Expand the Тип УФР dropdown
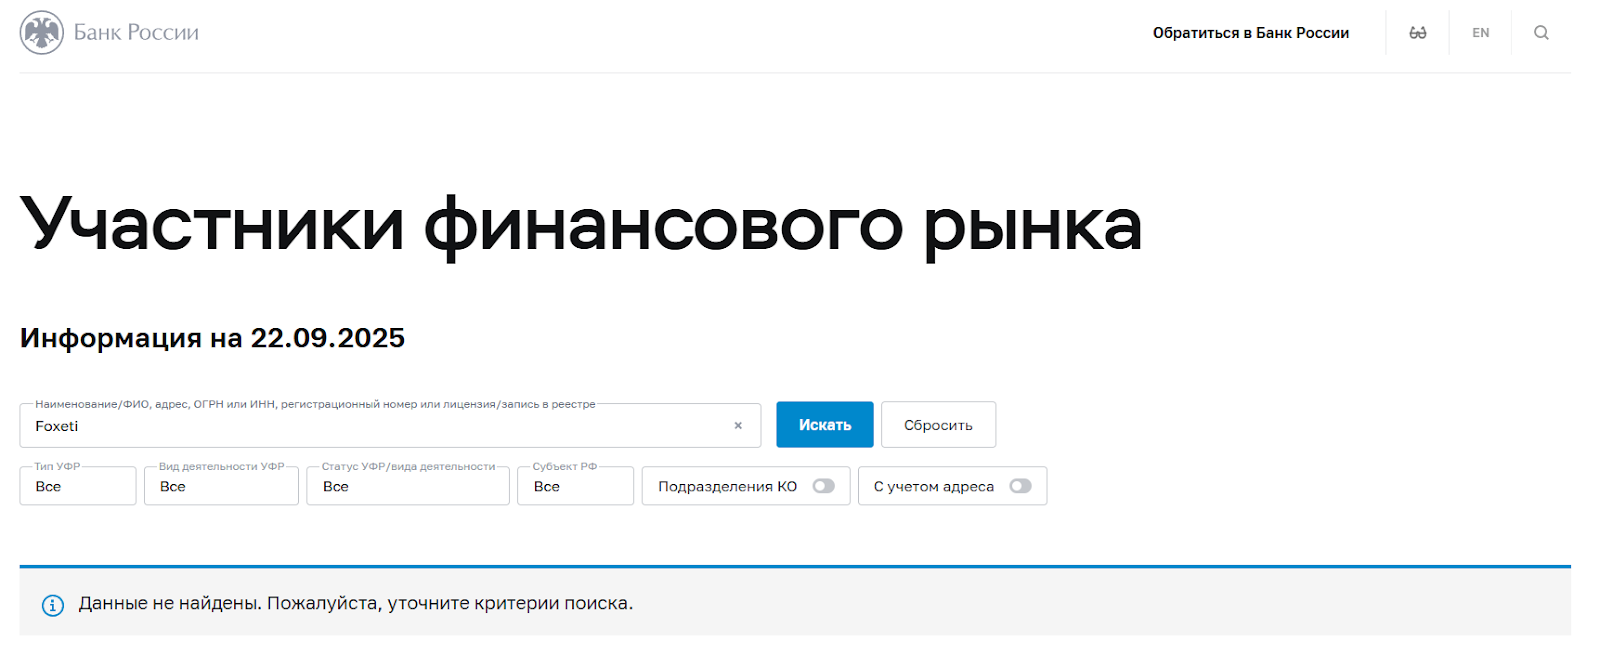1600x667 pixels. point(78,487)
